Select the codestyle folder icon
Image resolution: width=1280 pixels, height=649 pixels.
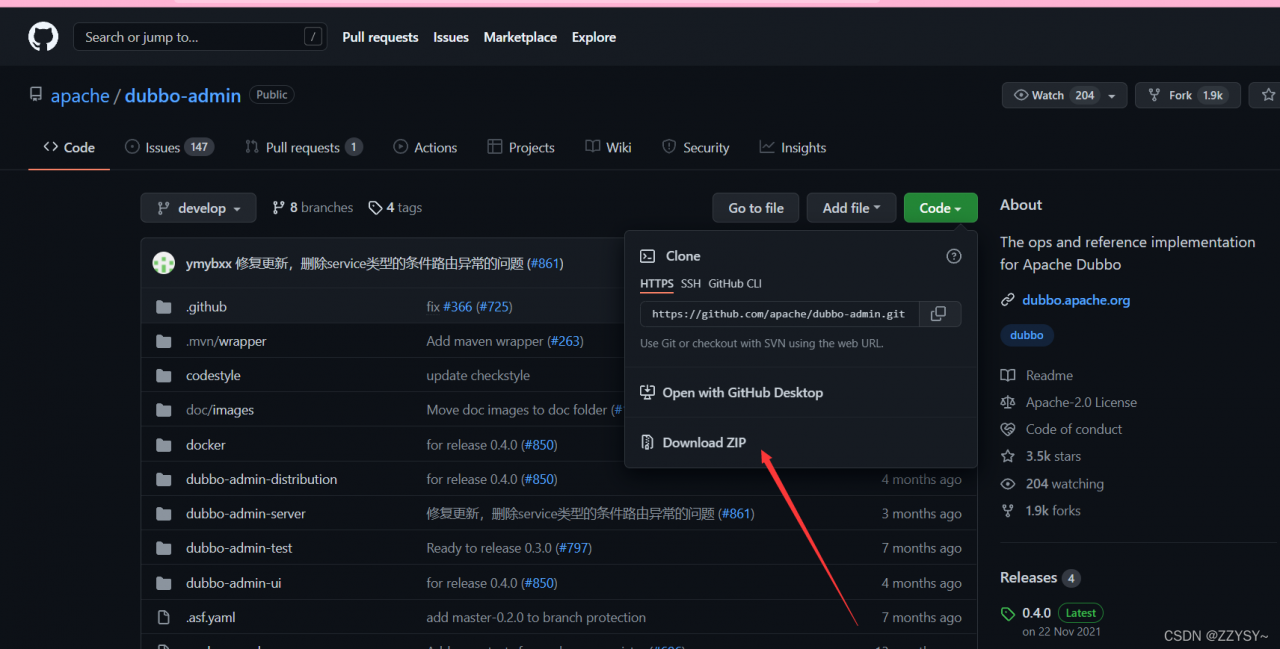point(164,376)
